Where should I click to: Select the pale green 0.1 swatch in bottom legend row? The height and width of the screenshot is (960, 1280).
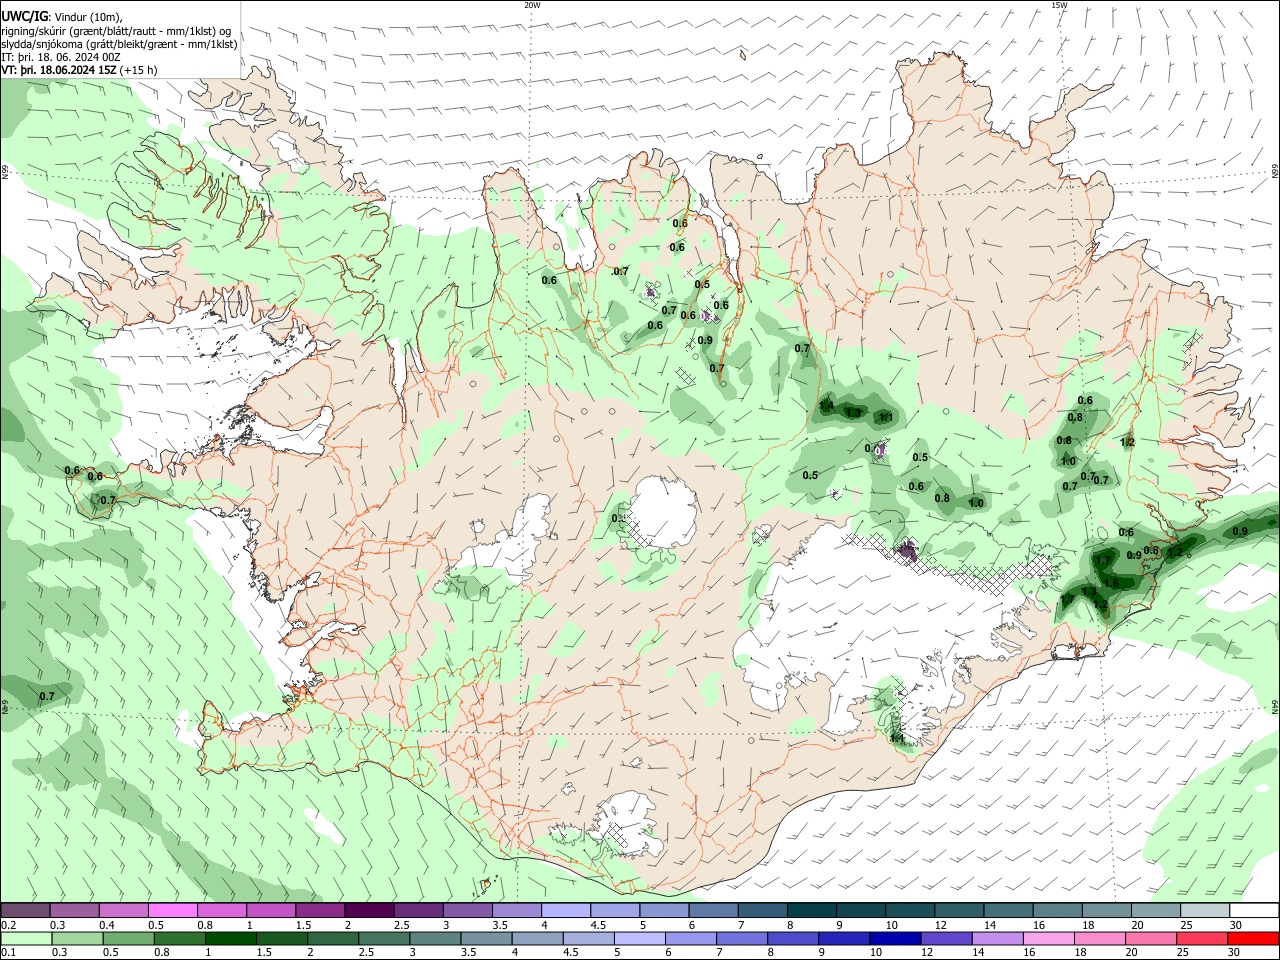pyautogui.click(x=26, y=938)
